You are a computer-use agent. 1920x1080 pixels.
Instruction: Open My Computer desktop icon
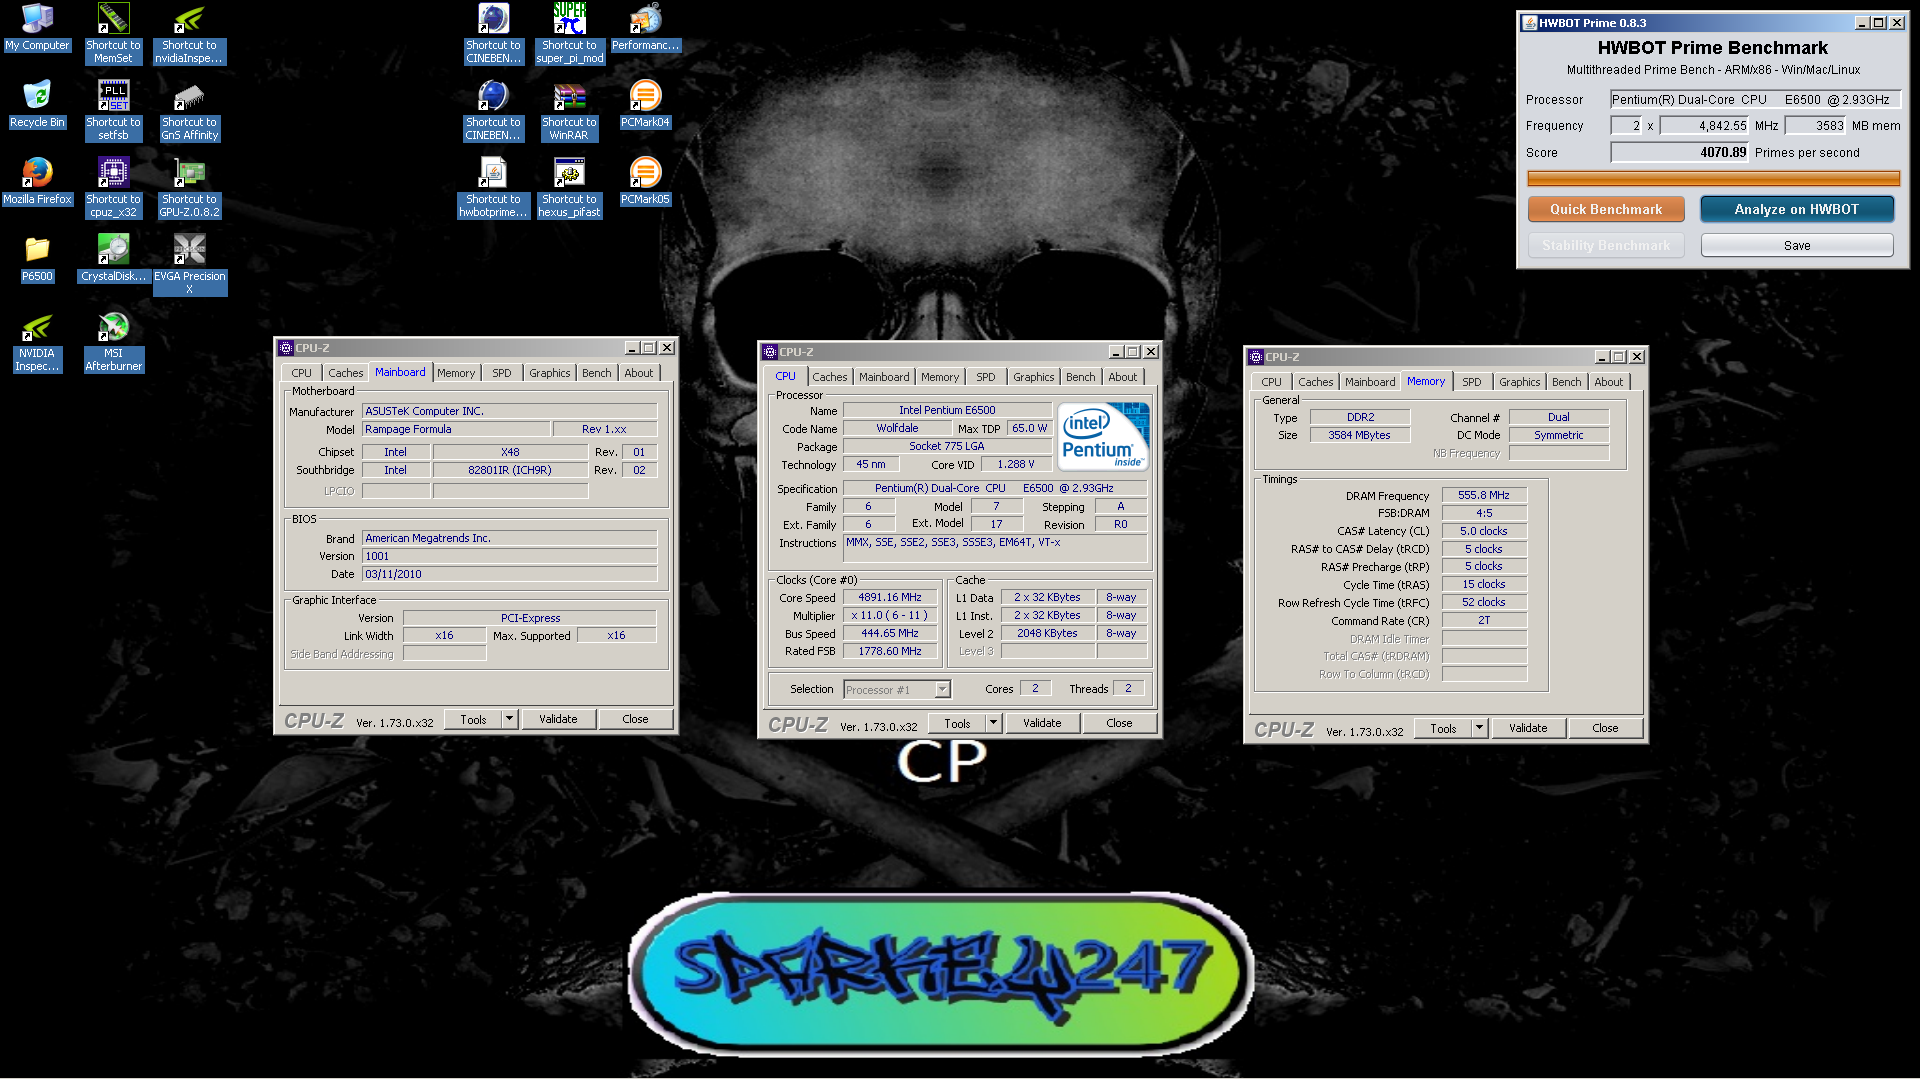[37, 28]
